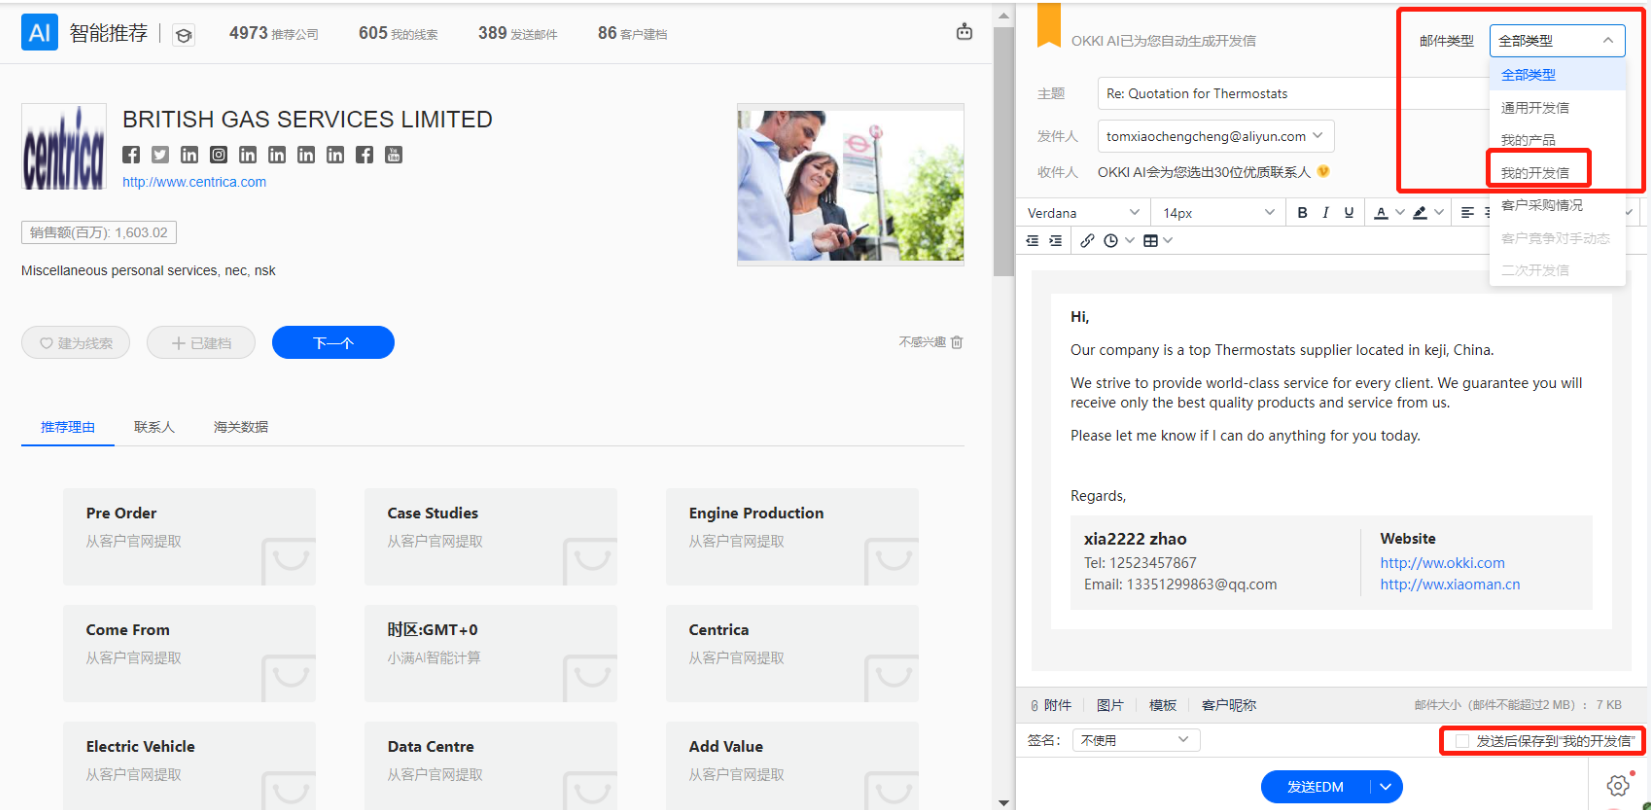The image size is (1651, 810).
Task: Select 我的产品 option
Action: 1557,140
